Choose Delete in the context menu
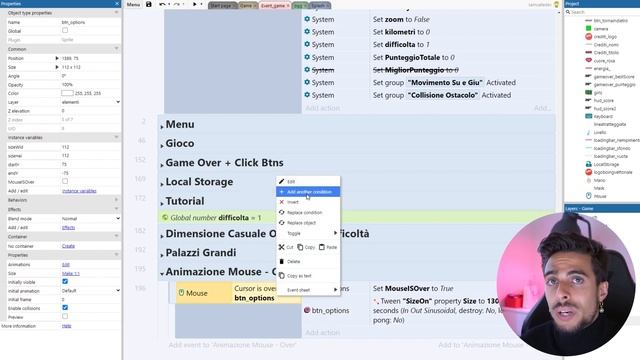Image resolution: width=640 pixels, height=360 pixels. click(308, 261)
